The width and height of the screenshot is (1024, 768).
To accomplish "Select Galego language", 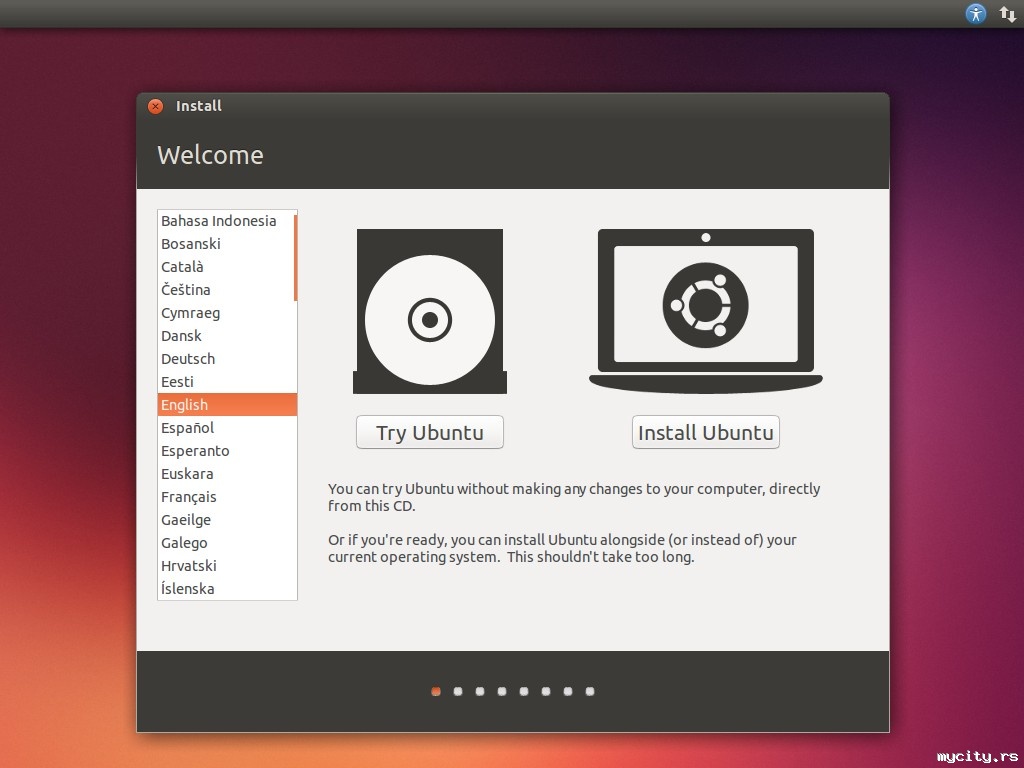I will point(226,543).
